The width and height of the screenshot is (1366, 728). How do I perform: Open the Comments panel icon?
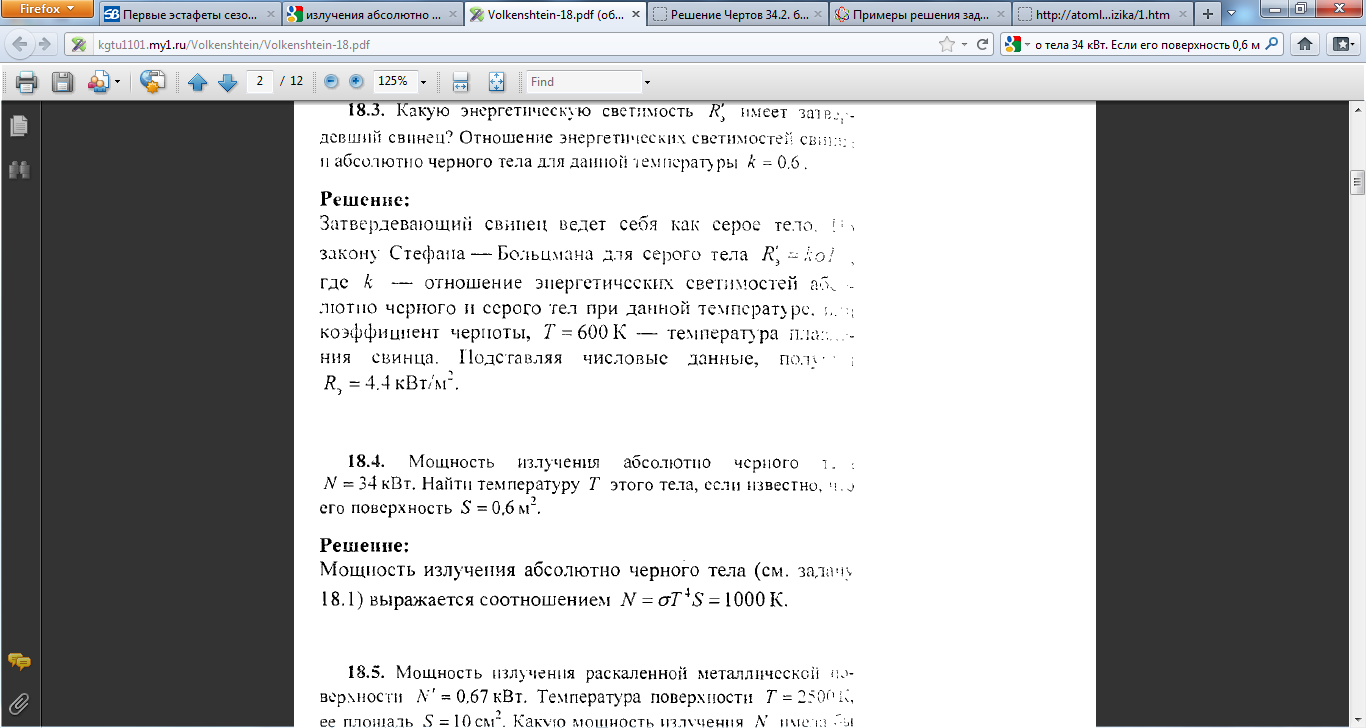click(x=18, y=661)
